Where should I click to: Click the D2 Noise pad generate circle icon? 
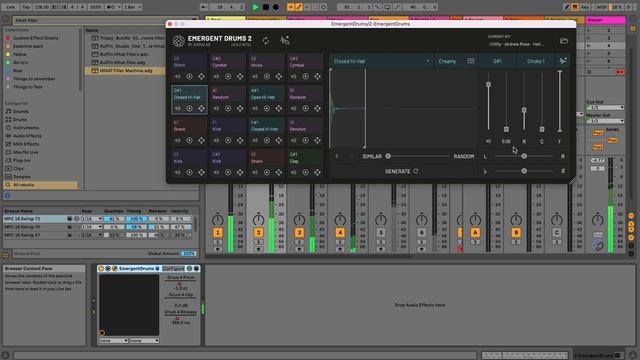267,76
